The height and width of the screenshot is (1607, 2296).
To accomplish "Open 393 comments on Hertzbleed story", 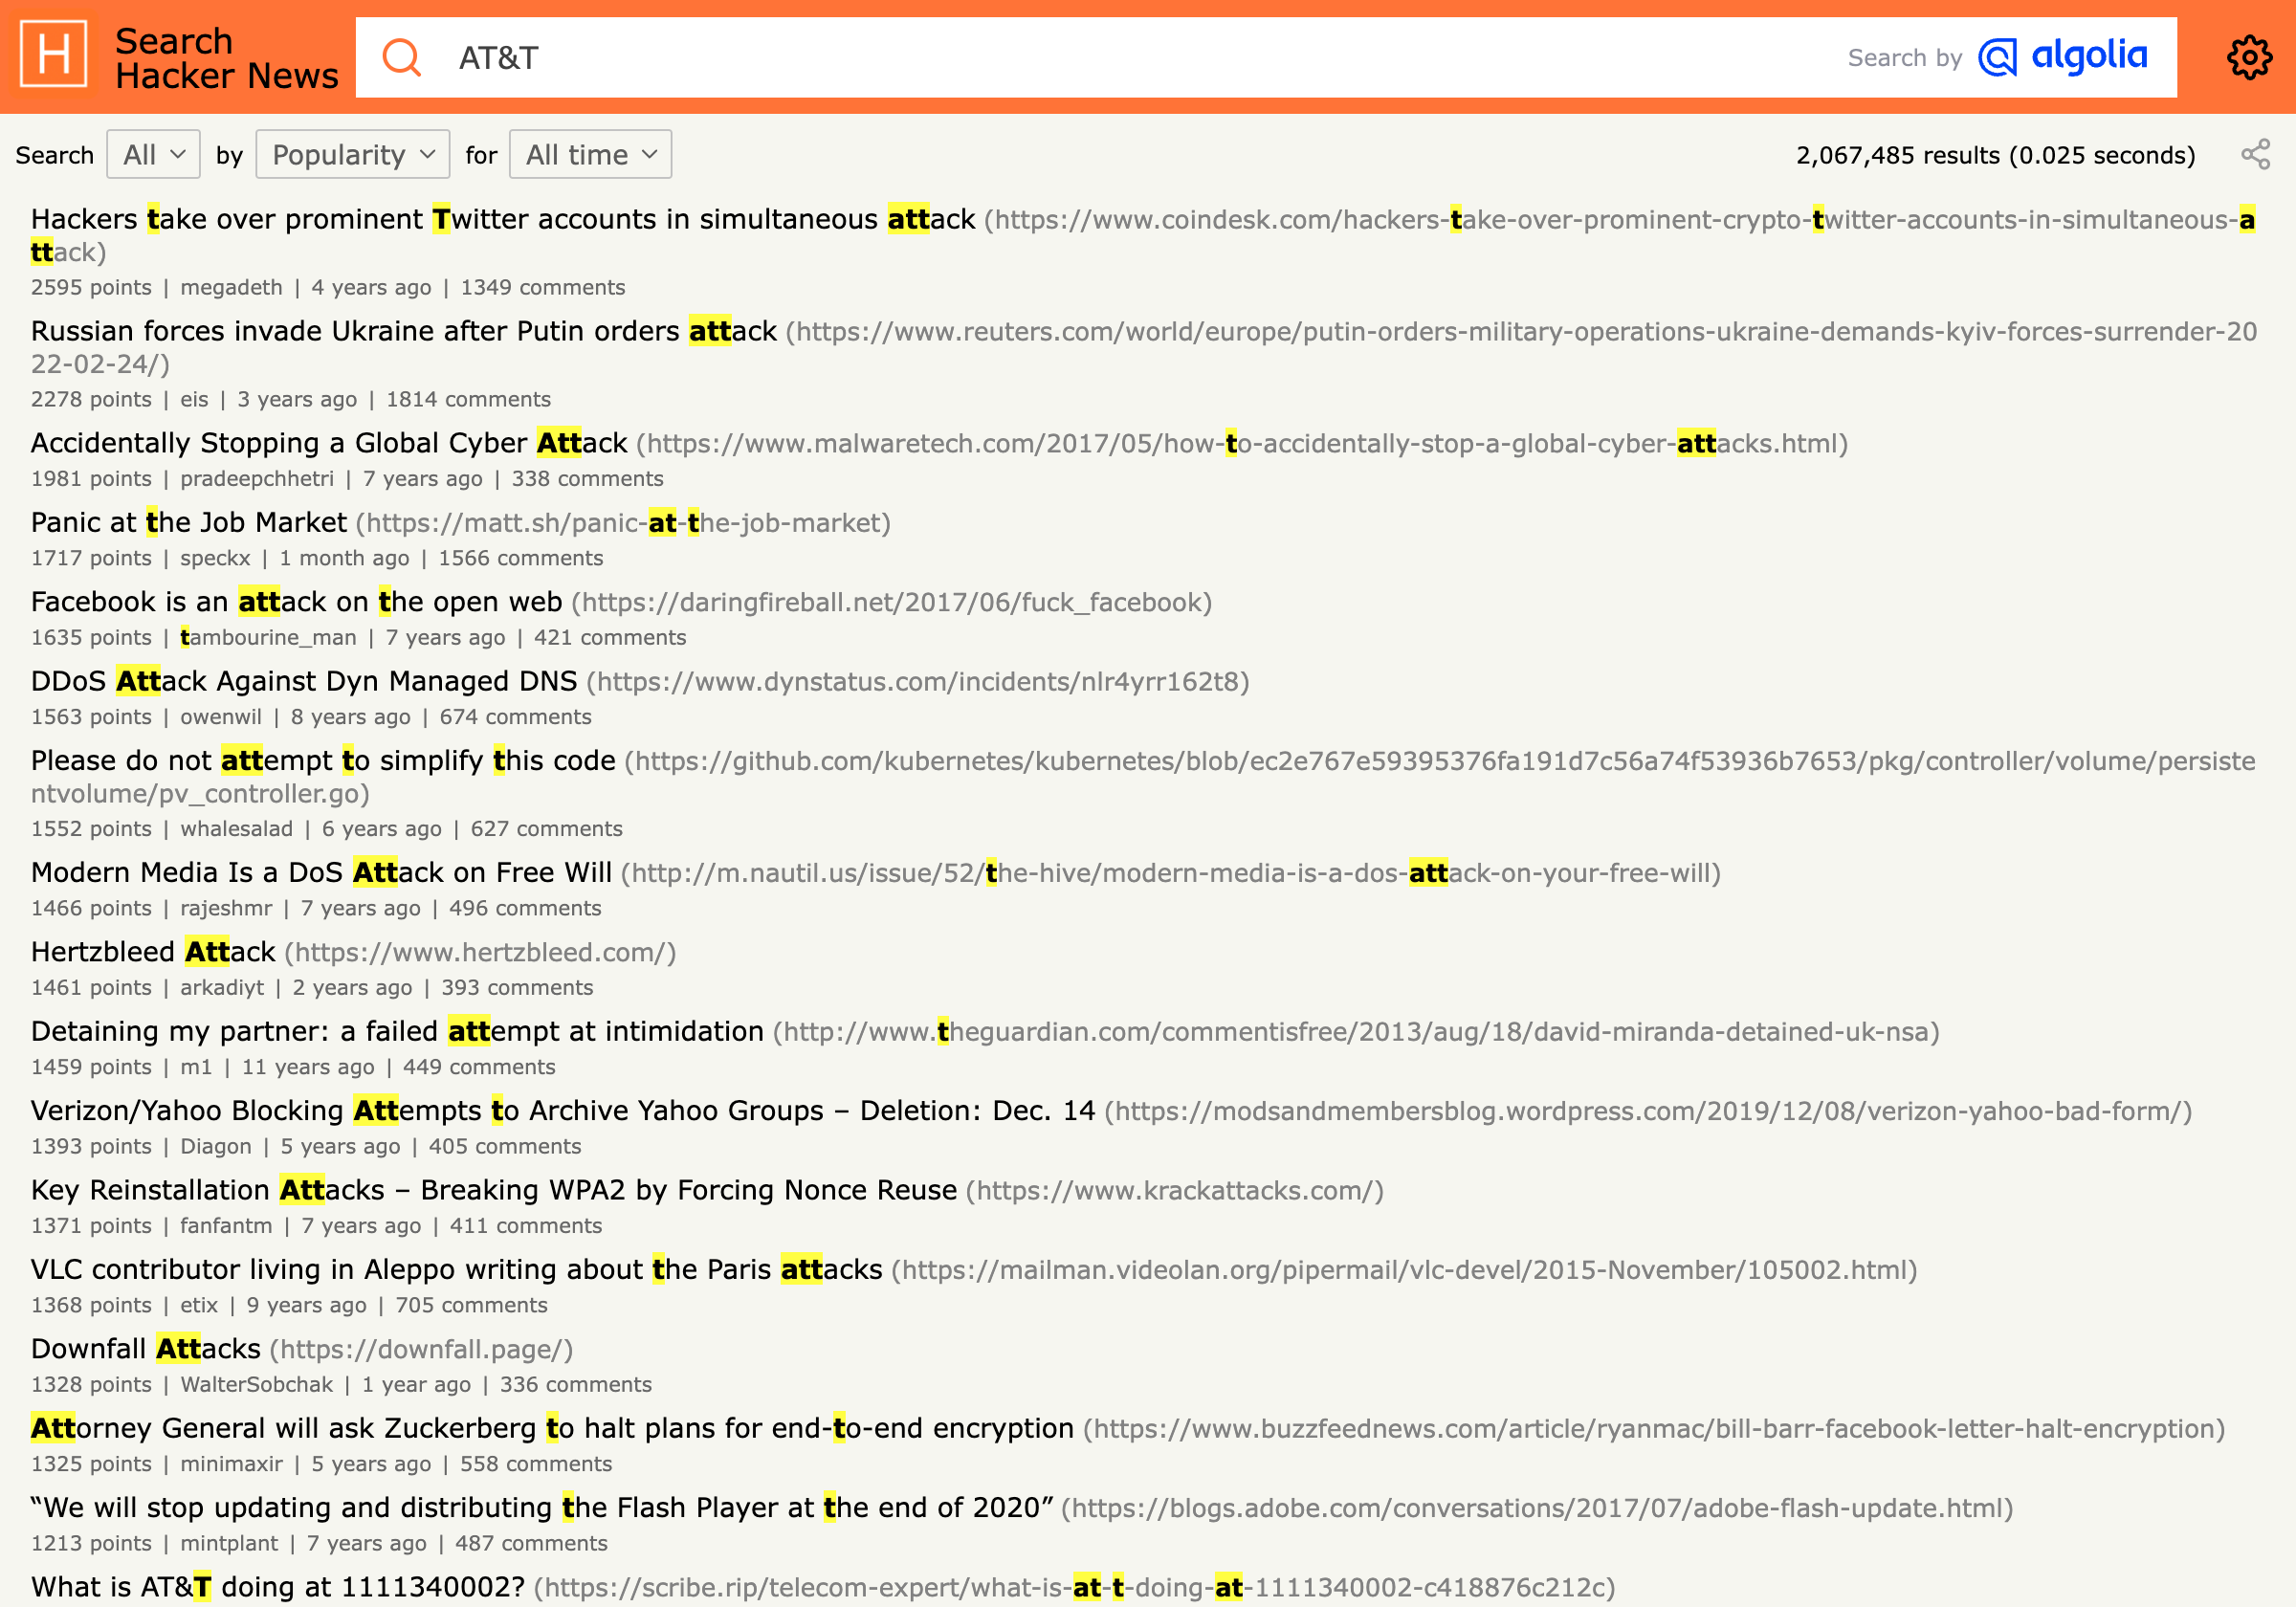I will click(517, 987).
